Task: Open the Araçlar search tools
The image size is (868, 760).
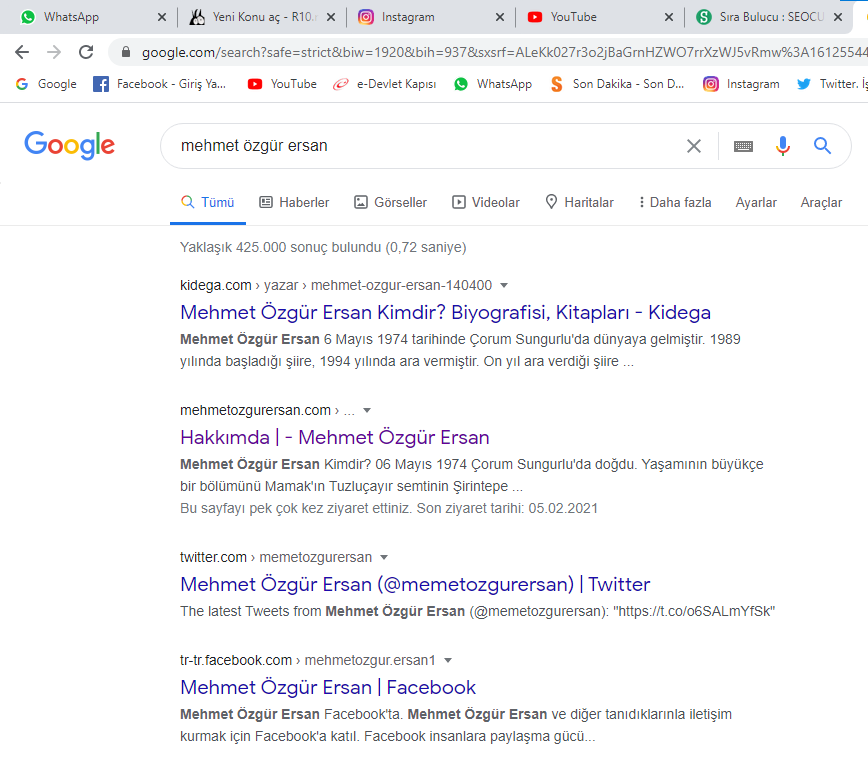Action: pyautogui.click(x=821, y=203)
